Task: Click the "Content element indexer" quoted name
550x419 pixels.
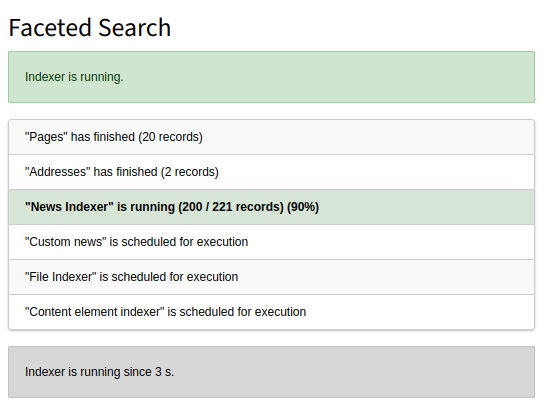Action: [95, 312]
